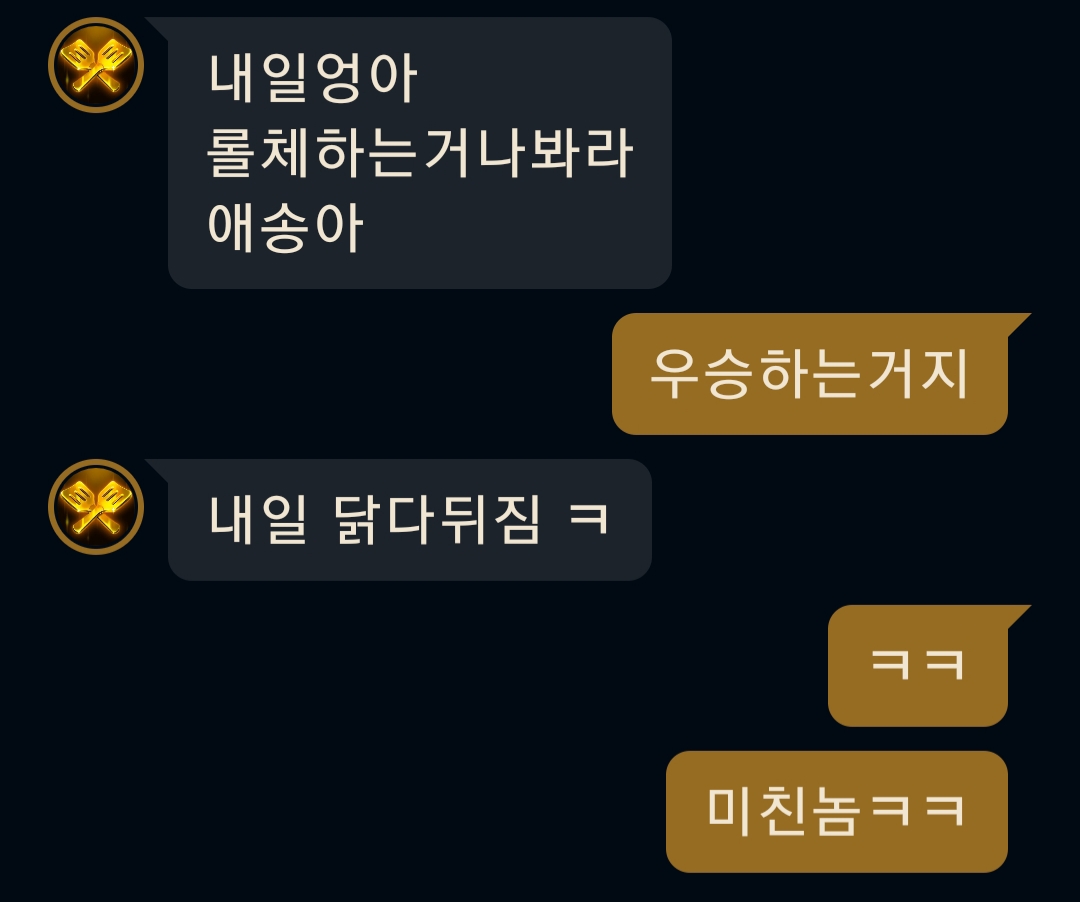Click the tail corner of the 내일엉아 bubble

coord(157,28)
